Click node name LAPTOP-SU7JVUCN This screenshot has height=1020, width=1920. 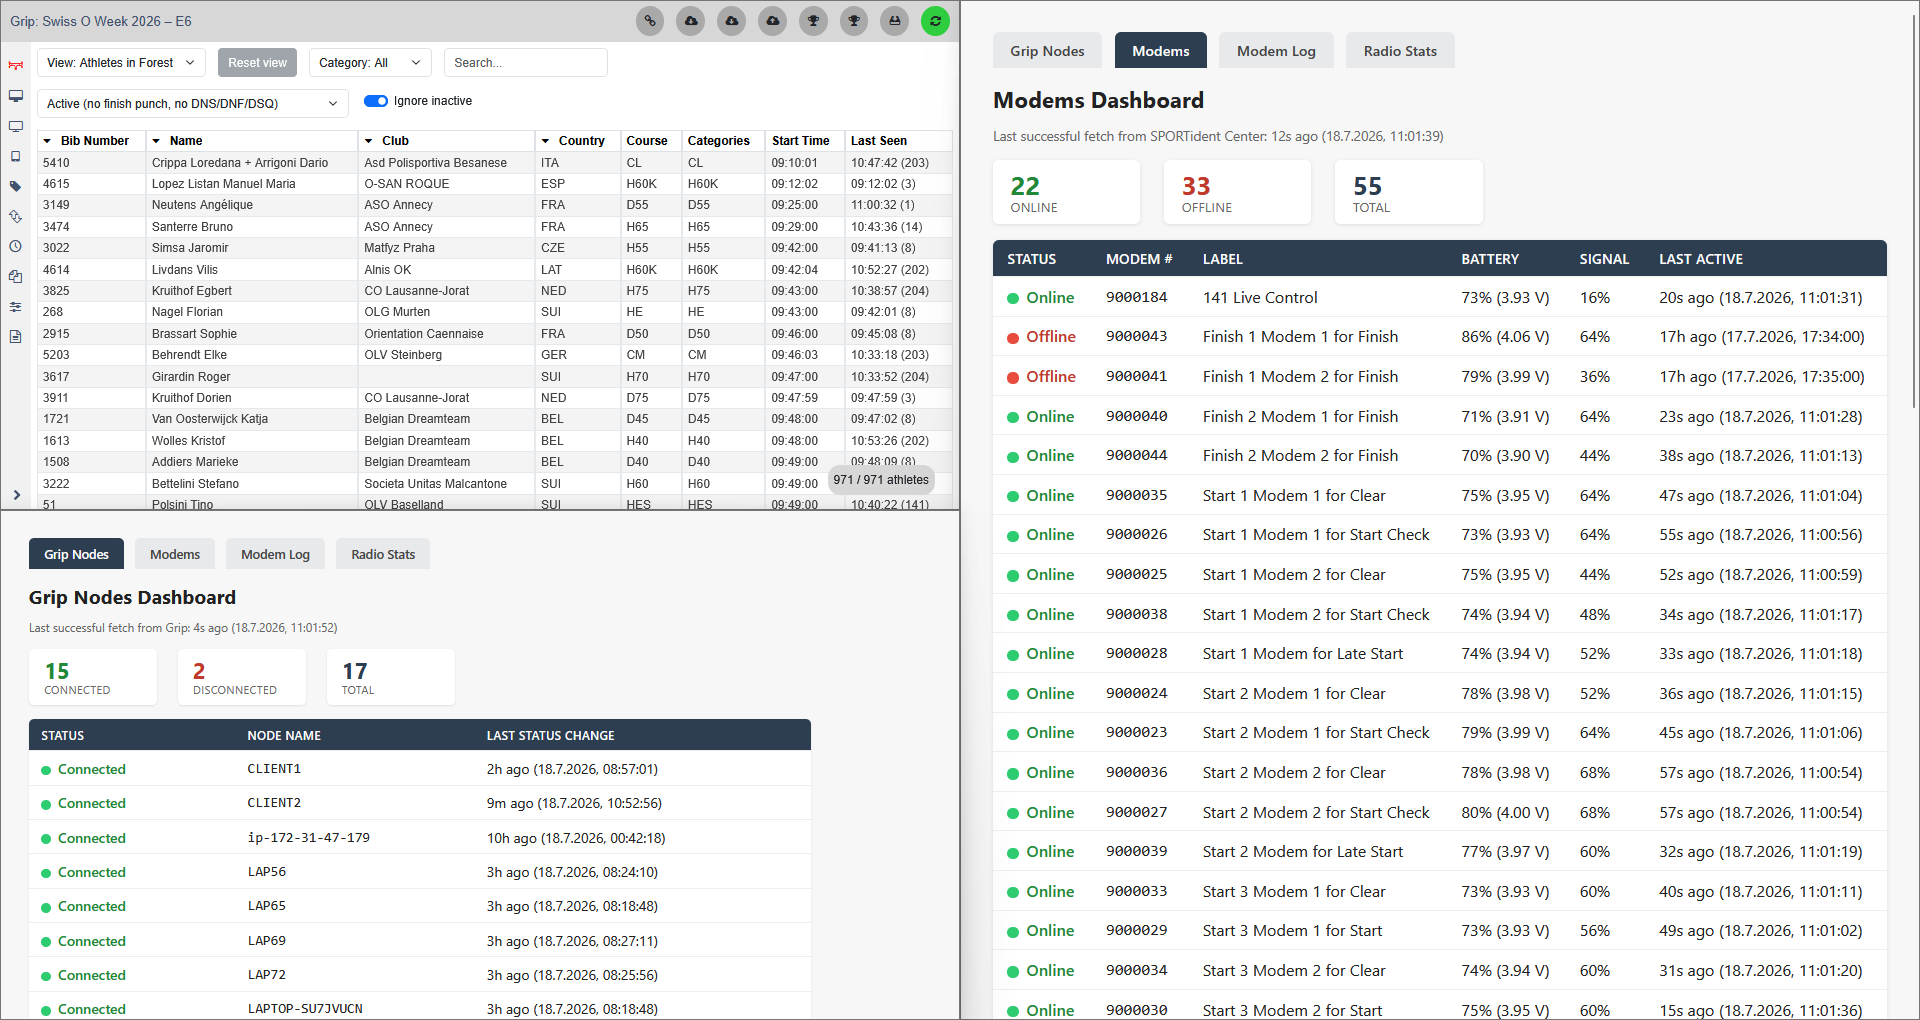tap(305, 1009)
